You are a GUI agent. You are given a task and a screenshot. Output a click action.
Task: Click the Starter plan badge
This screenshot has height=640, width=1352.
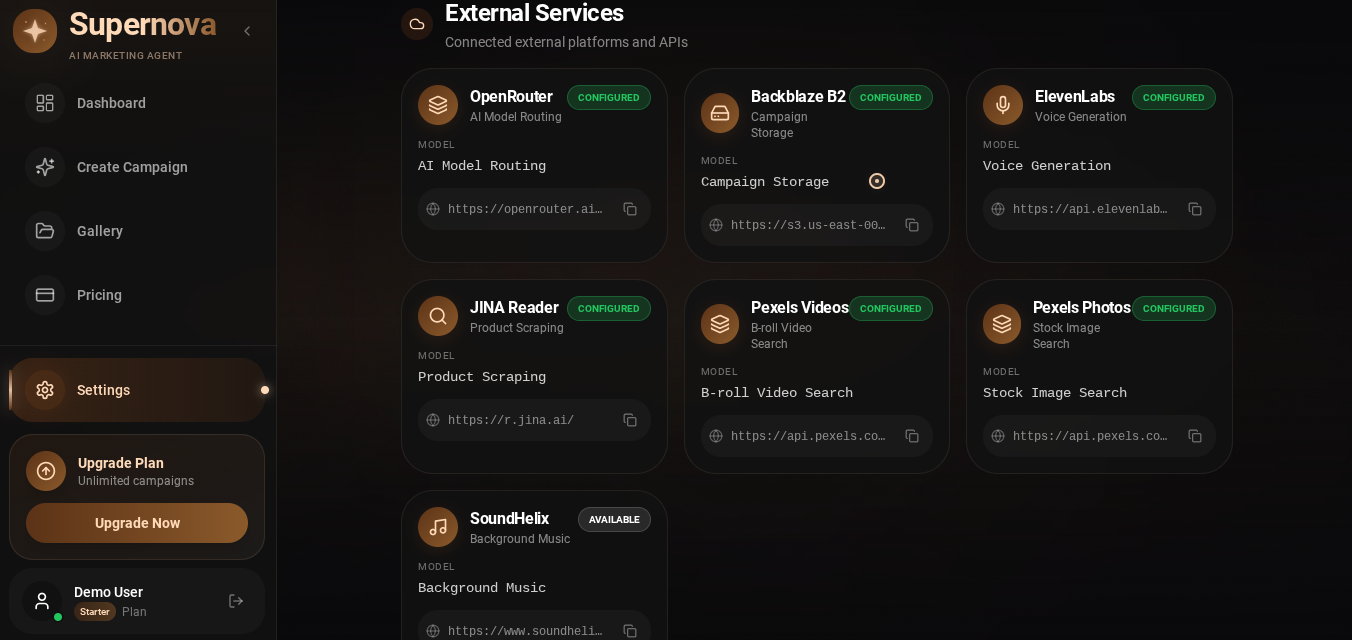tap(95, 612)
